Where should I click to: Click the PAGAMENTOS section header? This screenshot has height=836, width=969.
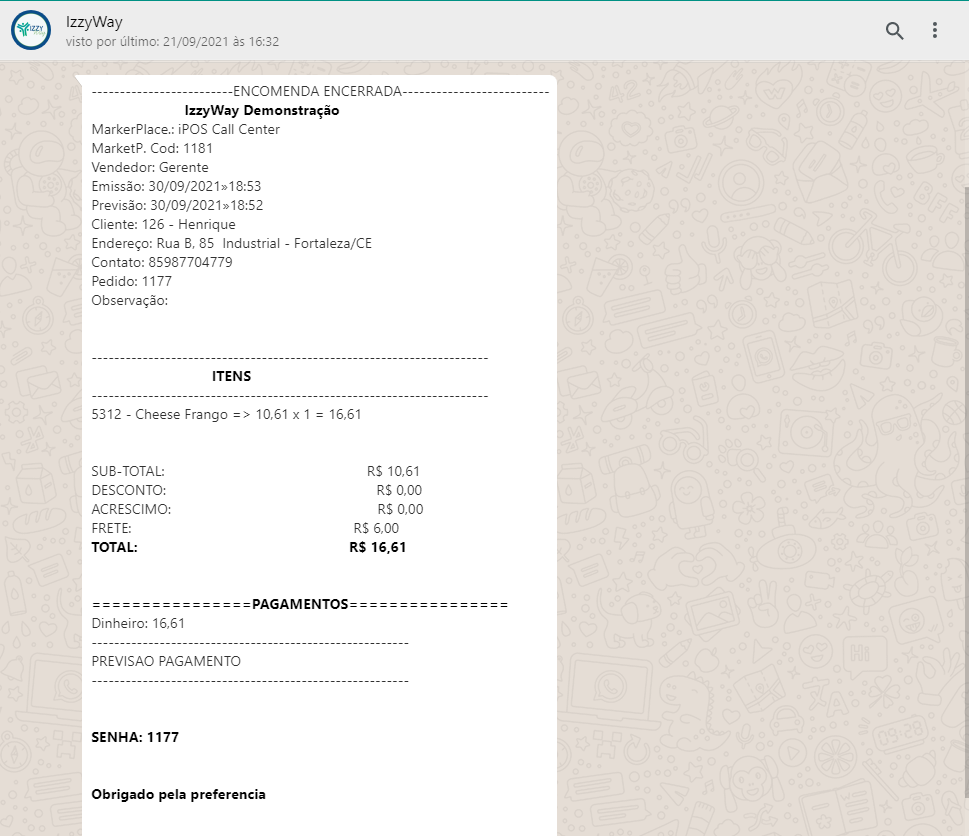300,604
